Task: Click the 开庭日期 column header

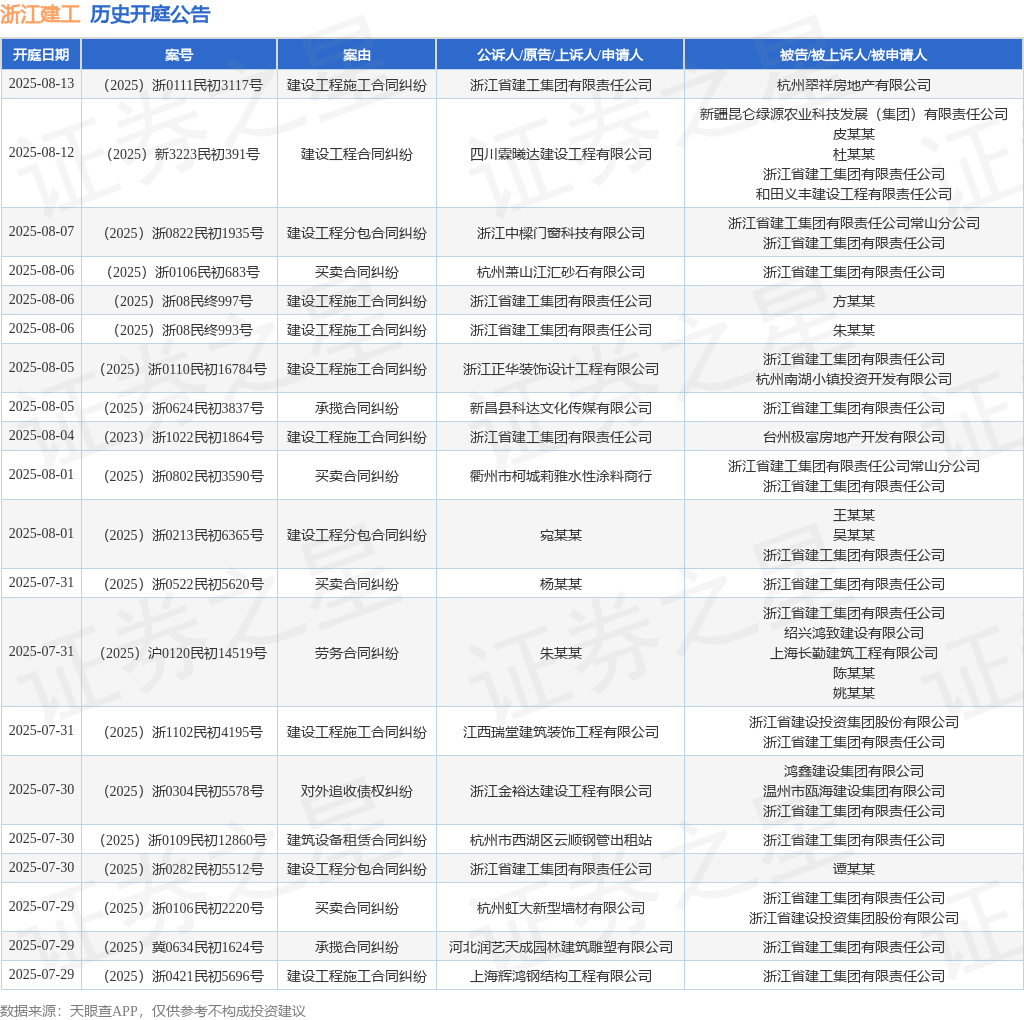Action: (41, 55)
